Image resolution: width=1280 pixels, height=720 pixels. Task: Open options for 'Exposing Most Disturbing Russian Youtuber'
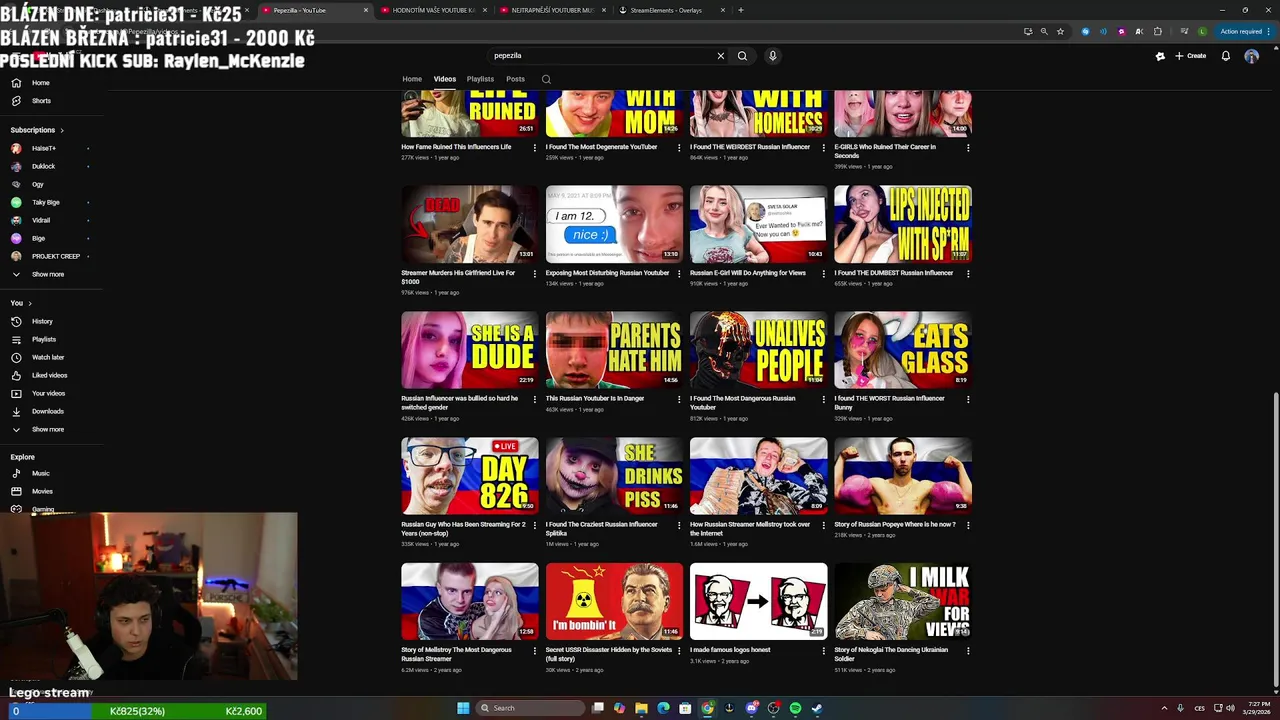pyautogui.click(x=679, y=273)
